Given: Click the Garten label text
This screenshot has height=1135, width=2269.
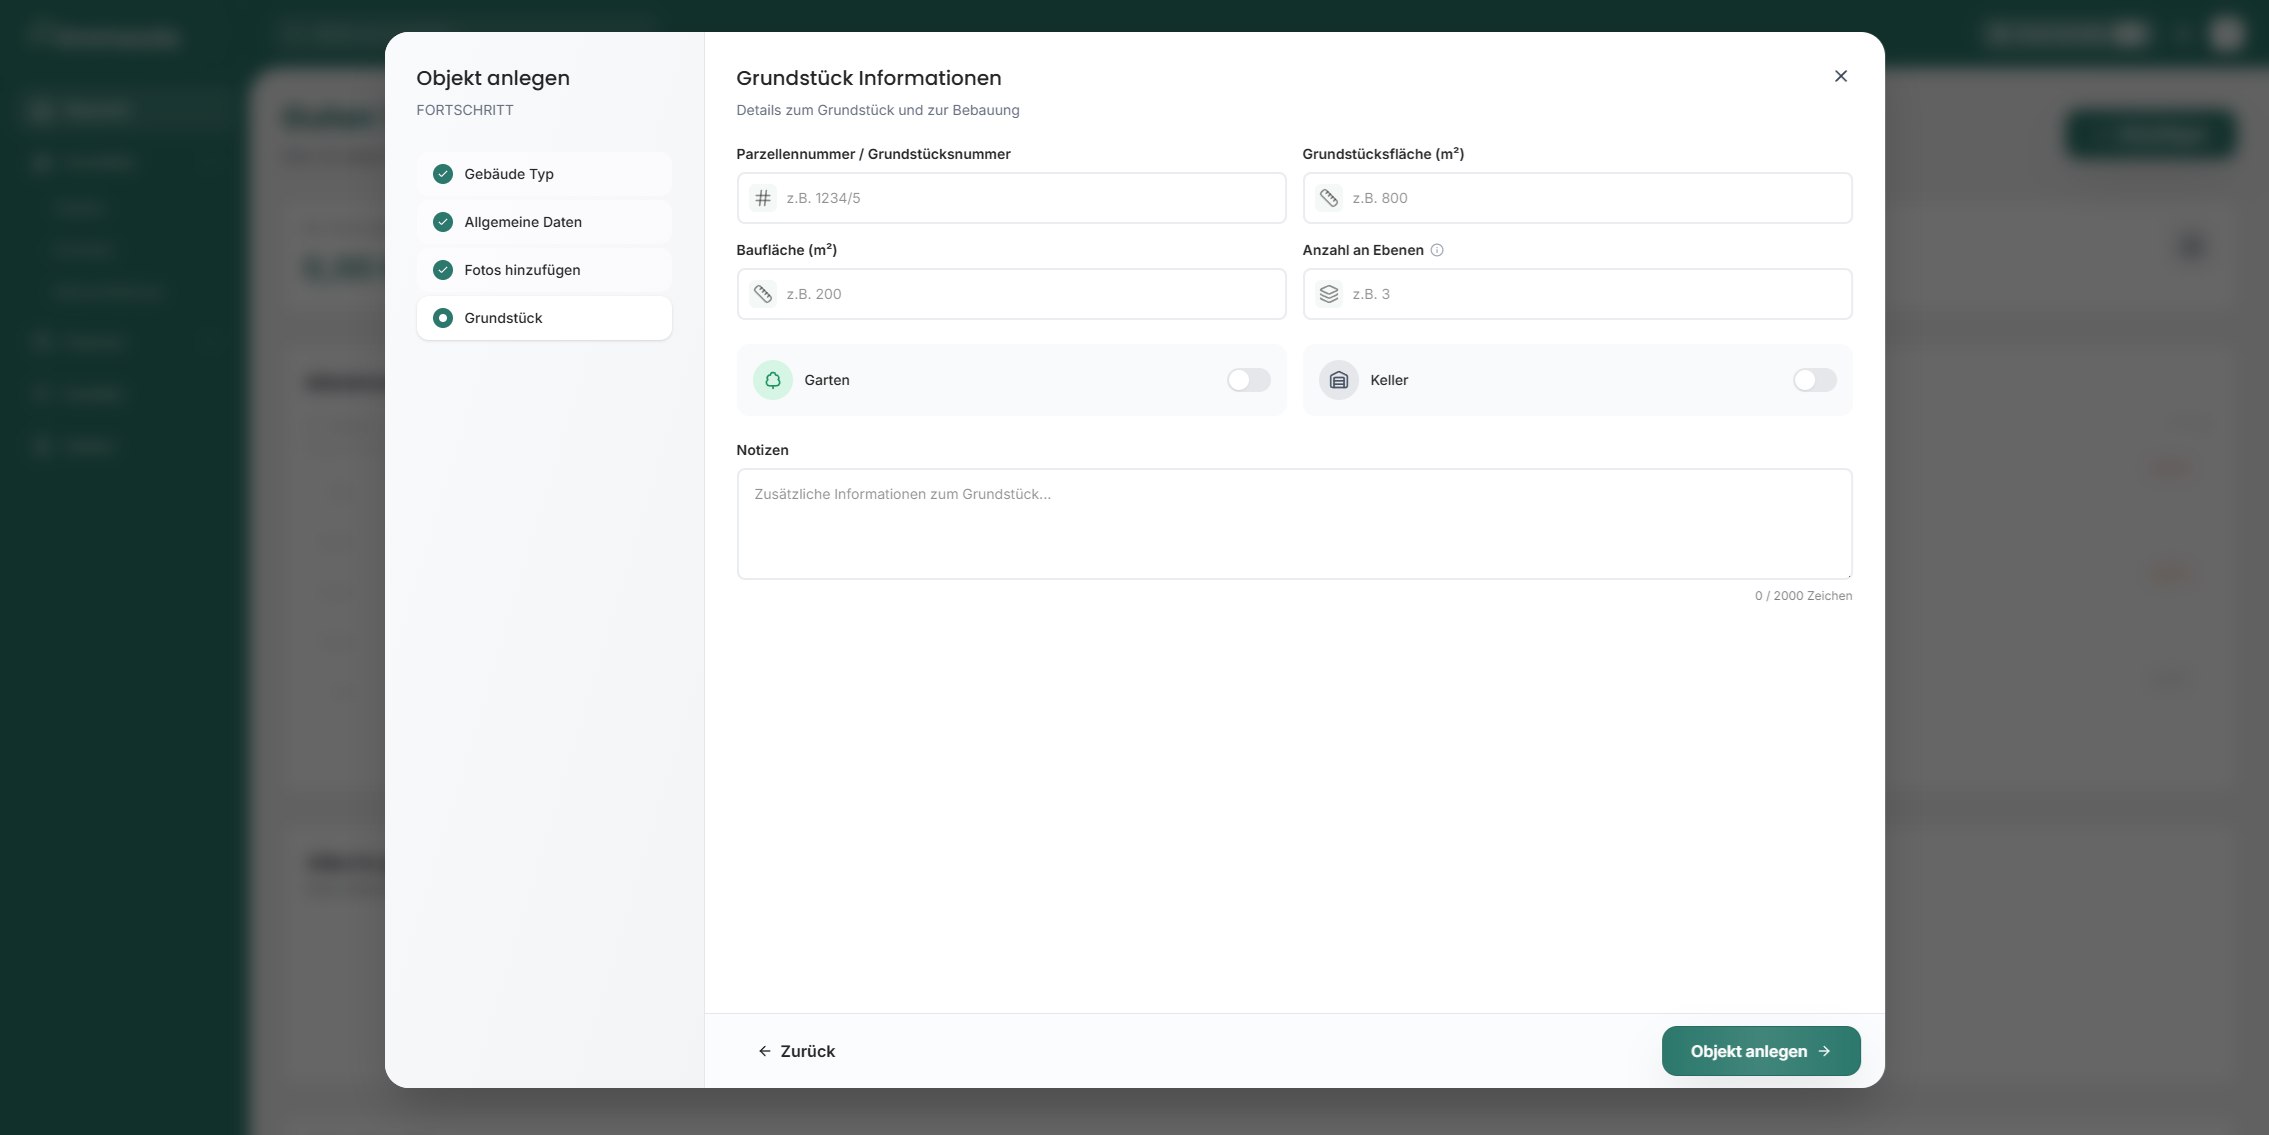Looking at the screenshot, I should 827,380.
